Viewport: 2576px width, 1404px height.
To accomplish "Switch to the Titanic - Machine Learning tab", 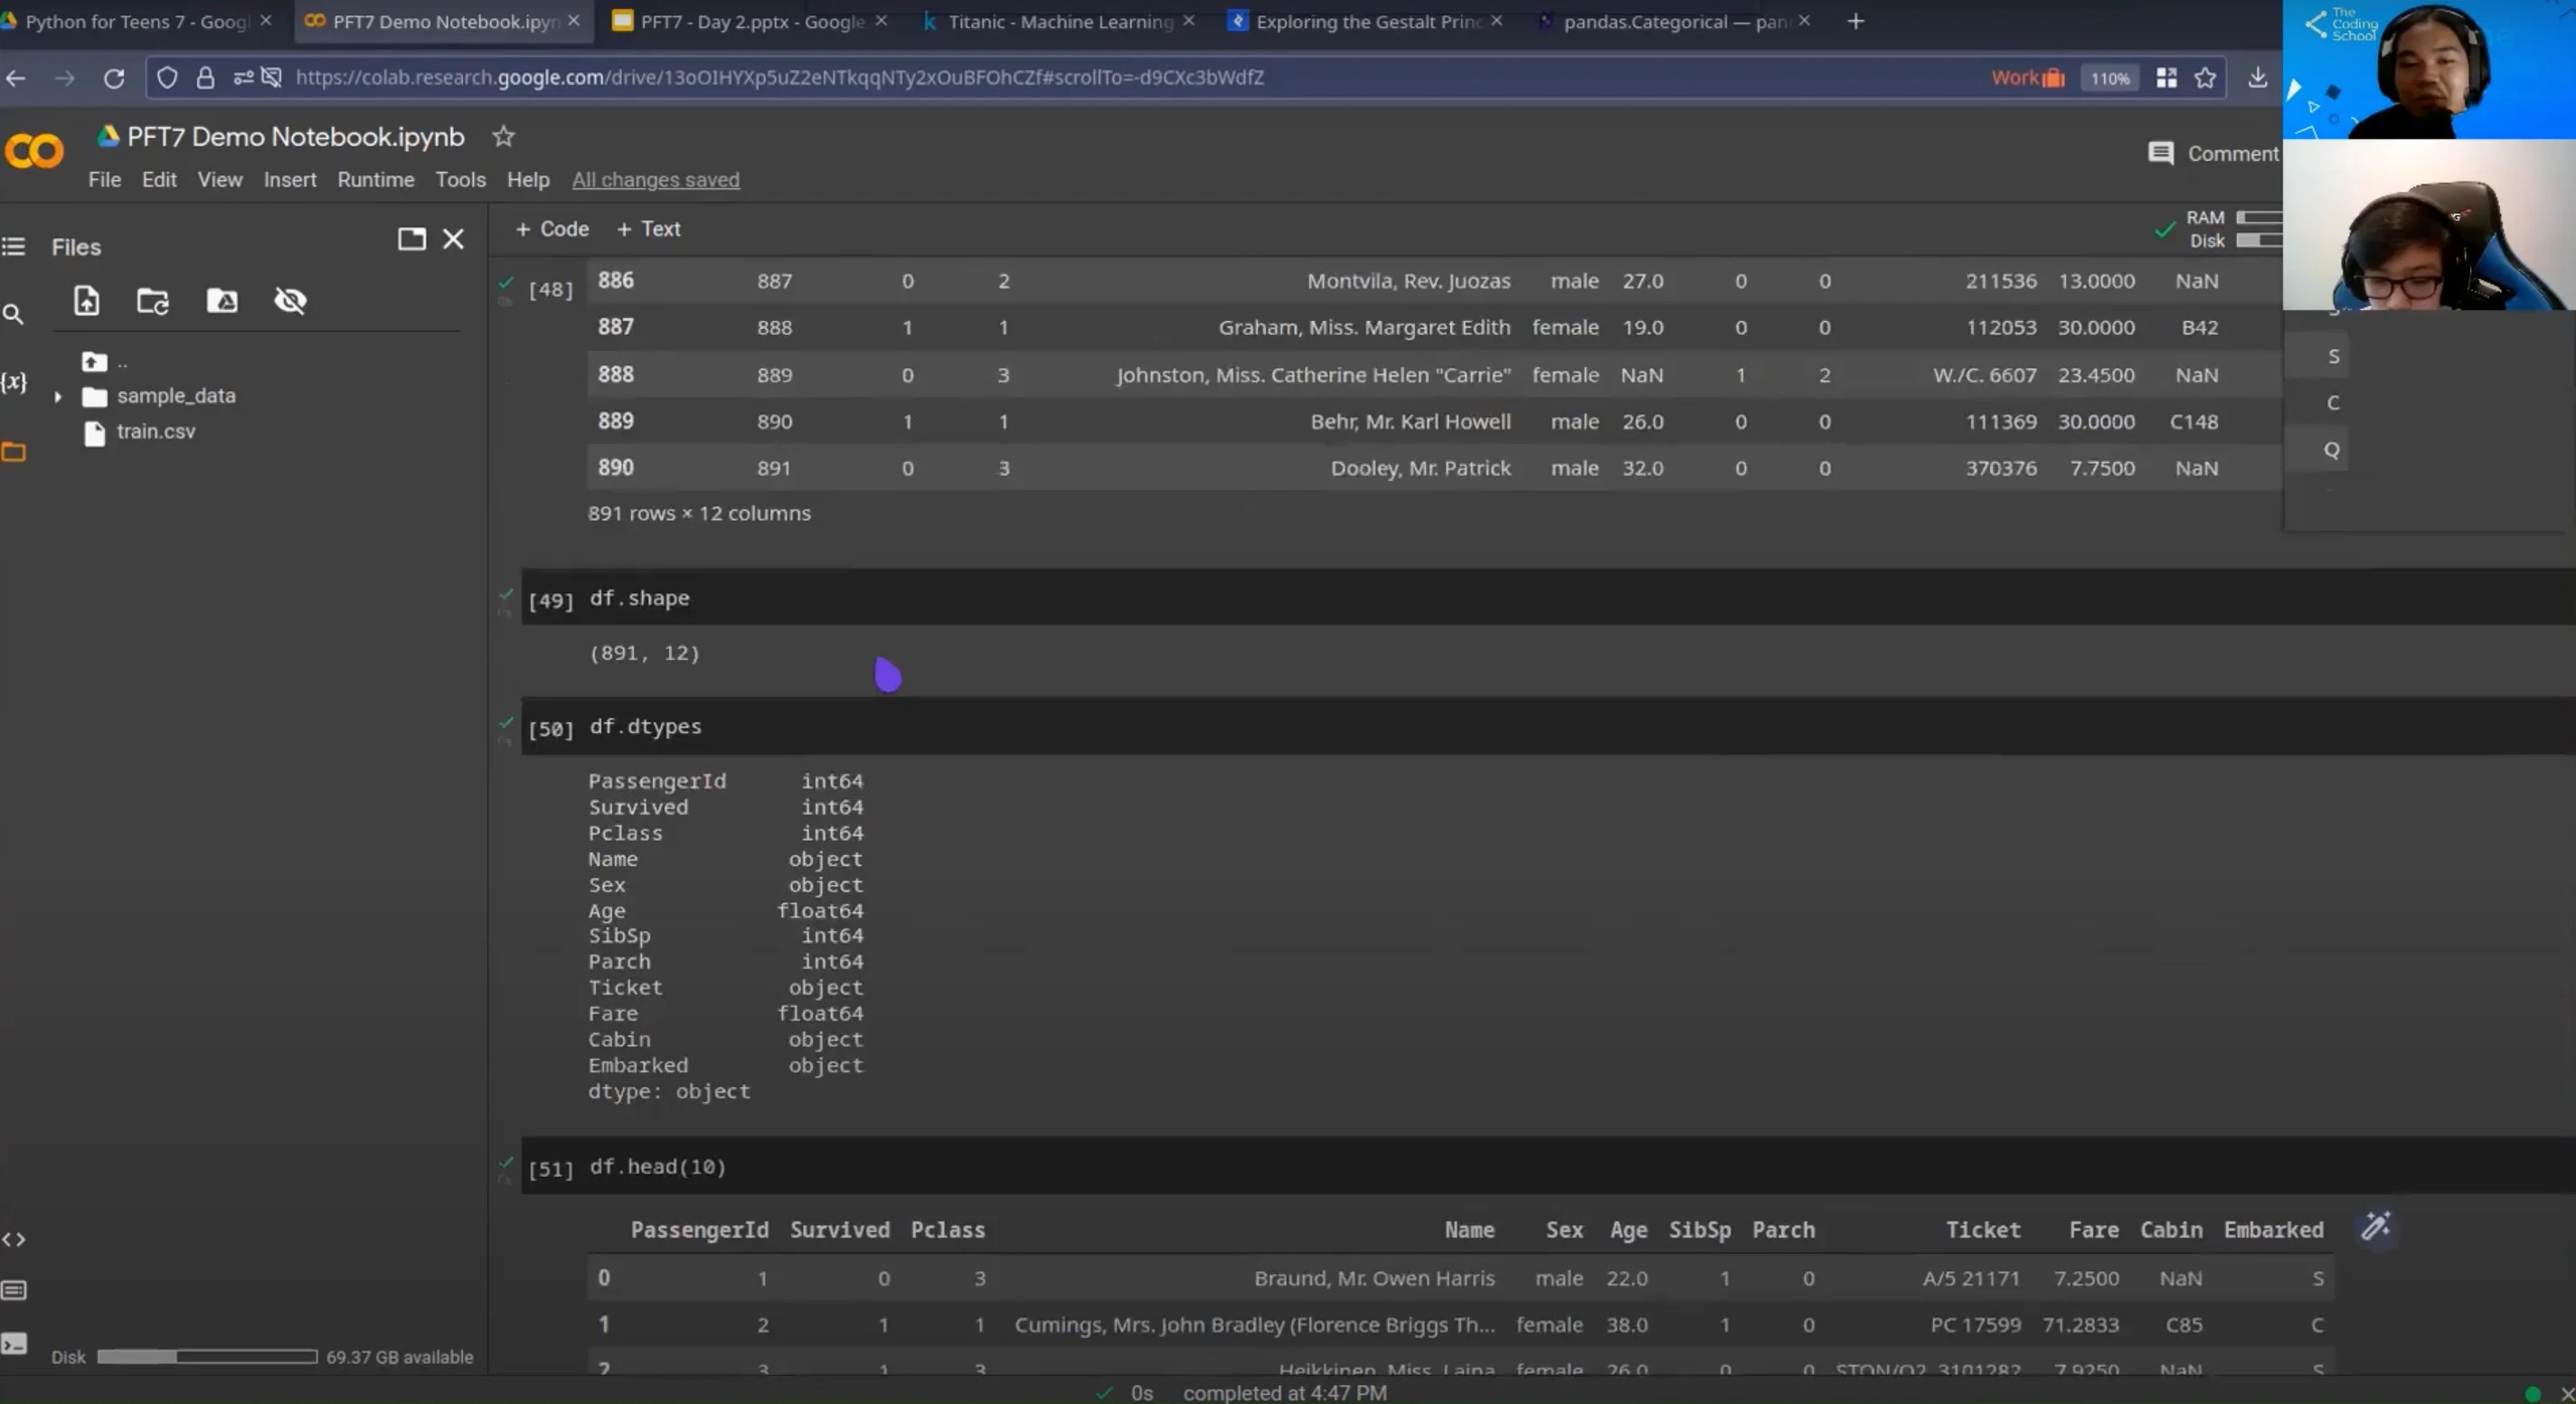I will [1060, 21].
